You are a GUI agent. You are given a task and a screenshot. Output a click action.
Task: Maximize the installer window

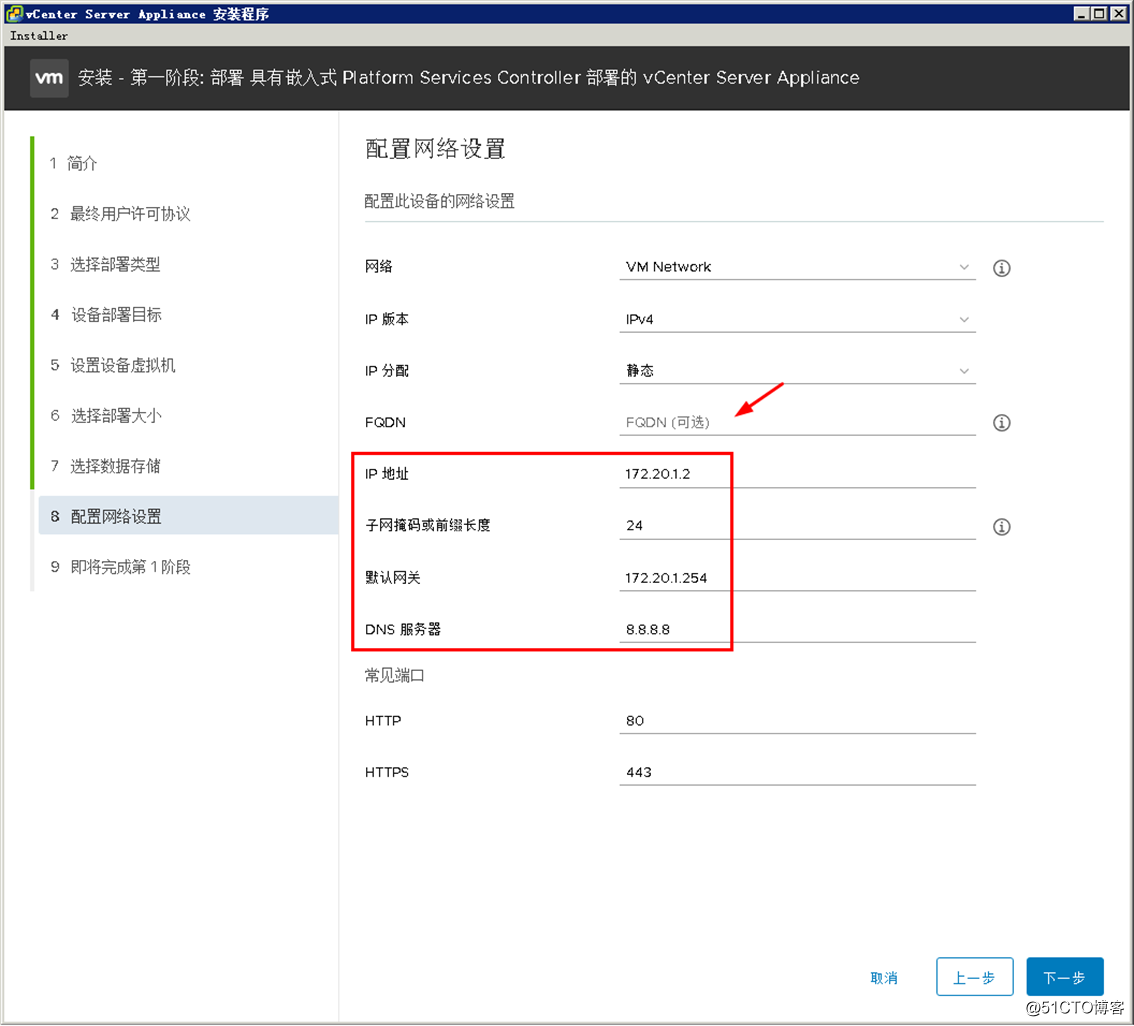click(1099, 13)
